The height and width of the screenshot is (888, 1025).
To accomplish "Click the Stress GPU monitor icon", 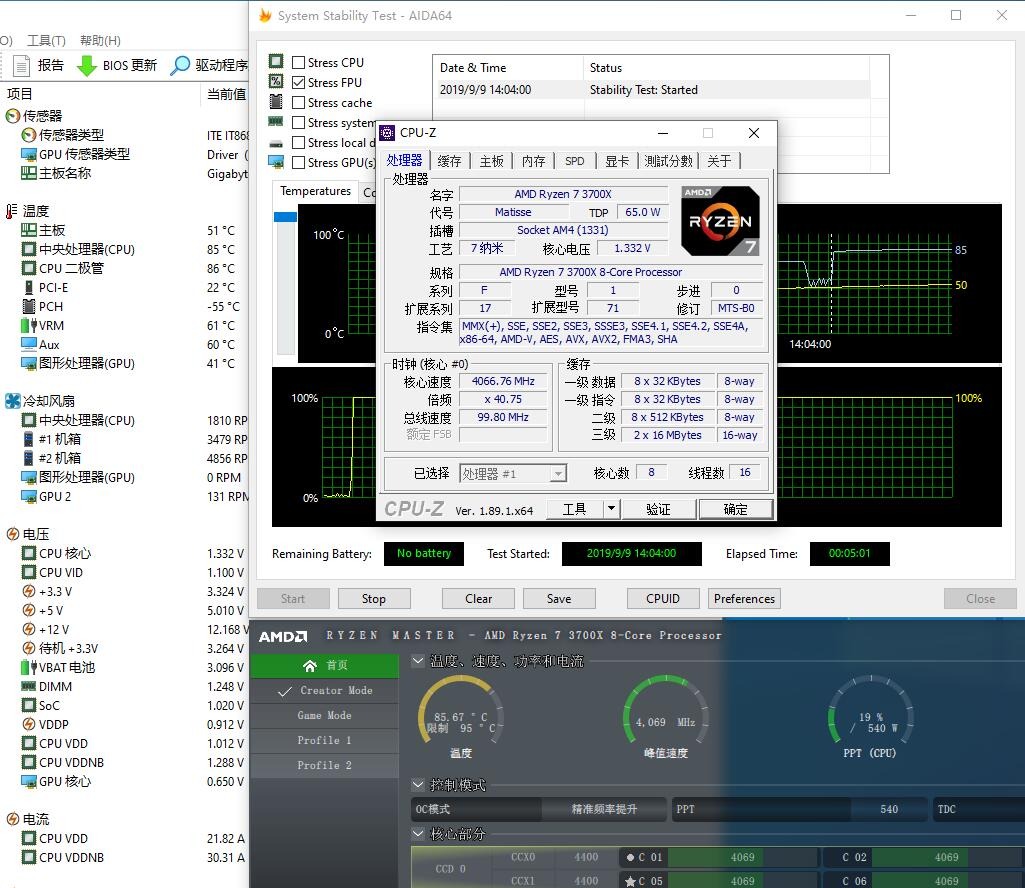I will 276,162.
